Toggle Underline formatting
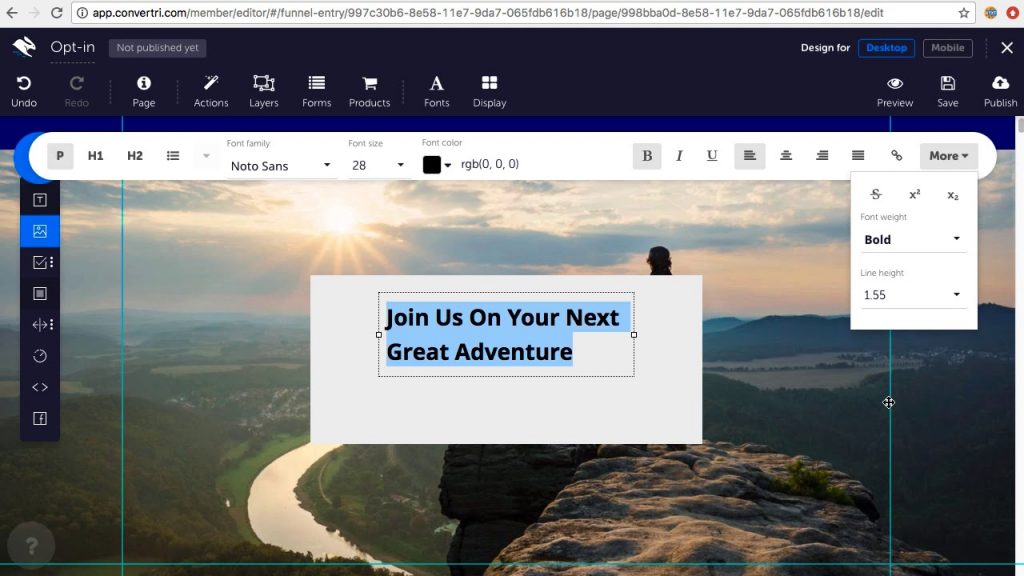 tap(712, 156)
